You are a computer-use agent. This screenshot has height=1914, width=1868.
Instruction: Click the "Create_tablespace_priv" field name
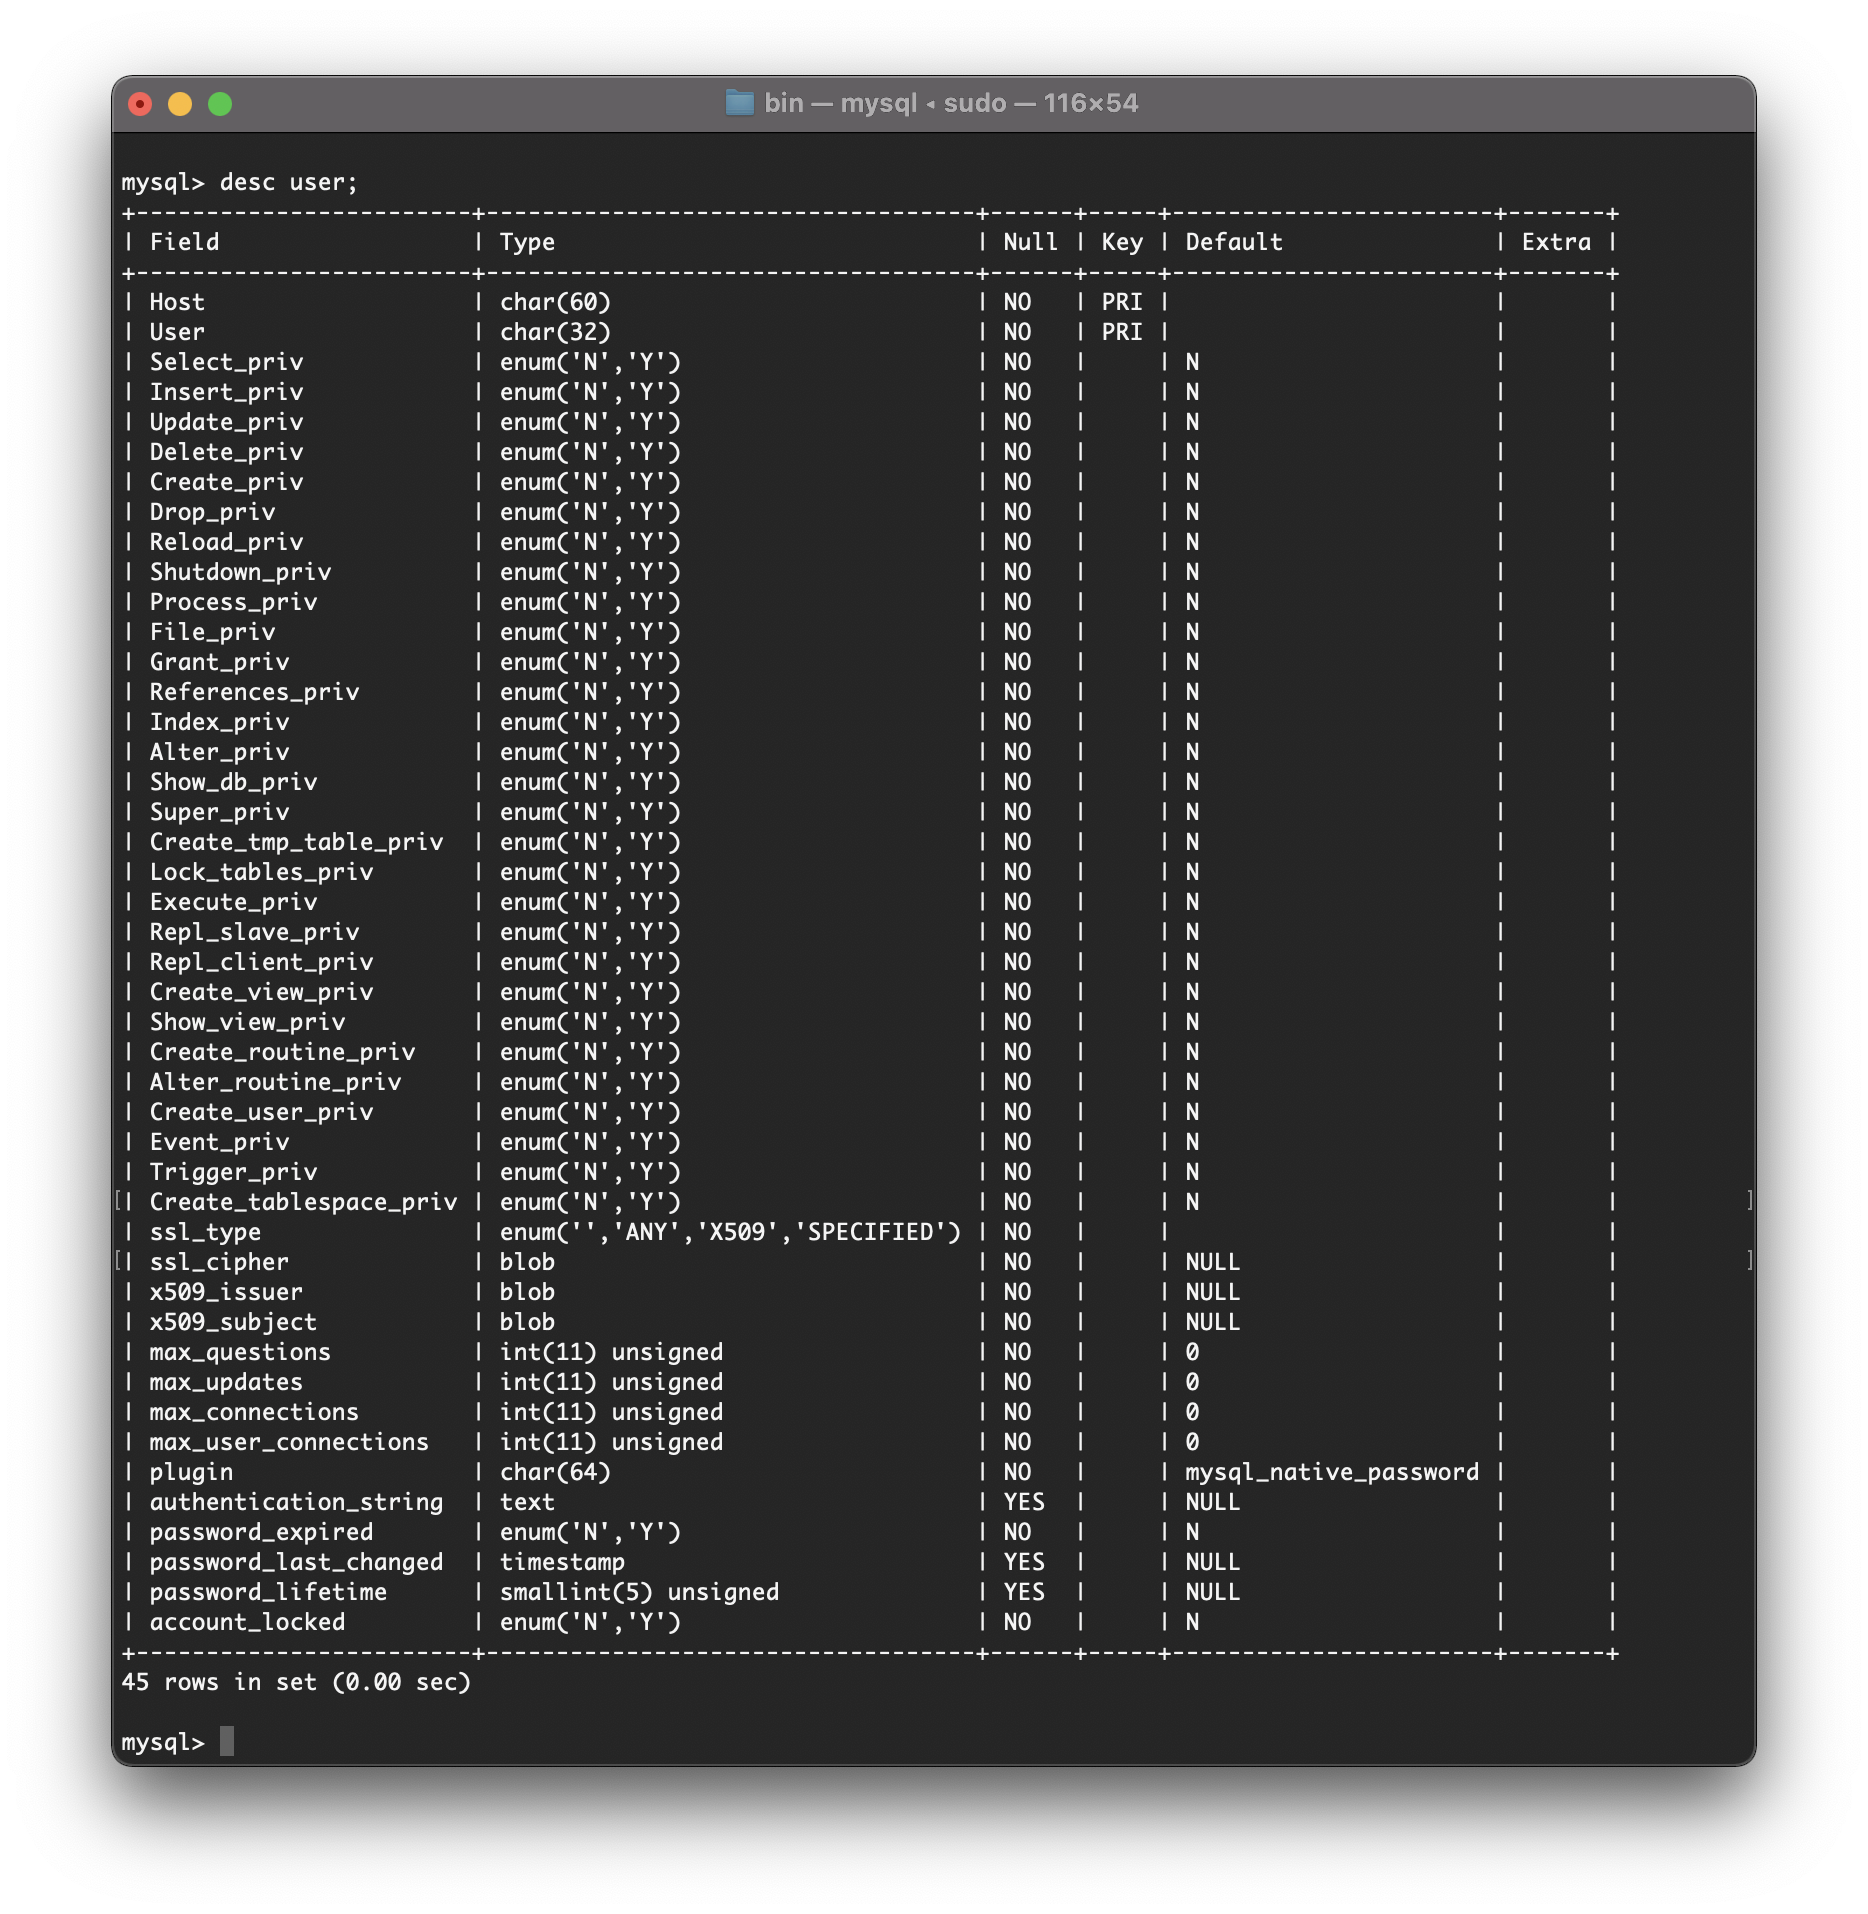(x=304, y=1202)
